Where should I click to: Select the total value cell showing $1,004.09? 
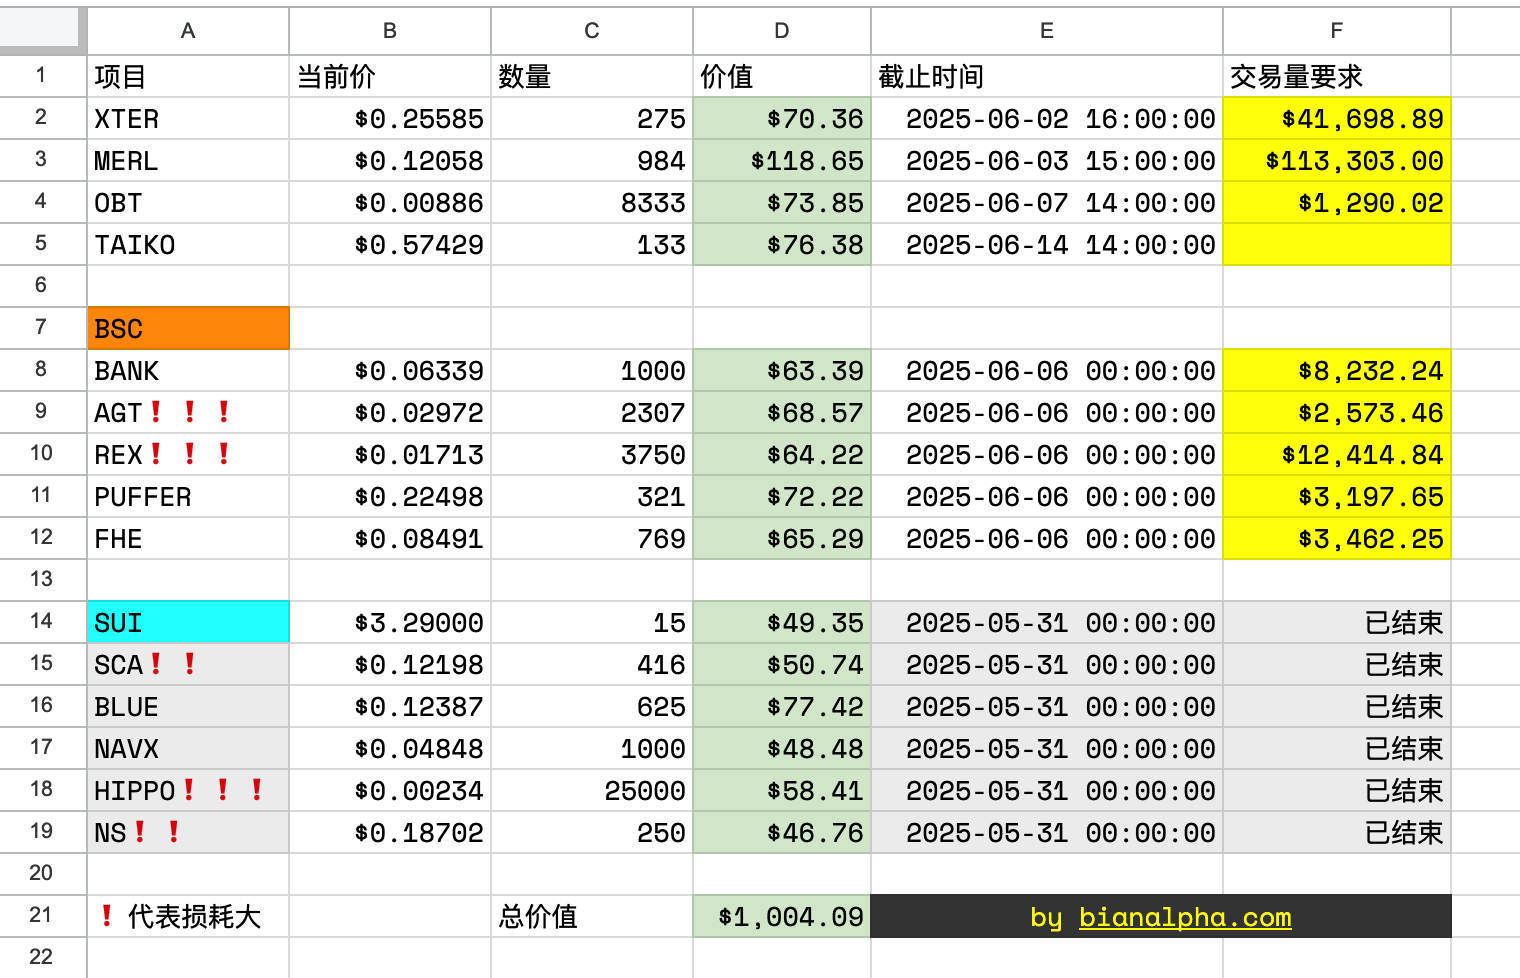781,916
